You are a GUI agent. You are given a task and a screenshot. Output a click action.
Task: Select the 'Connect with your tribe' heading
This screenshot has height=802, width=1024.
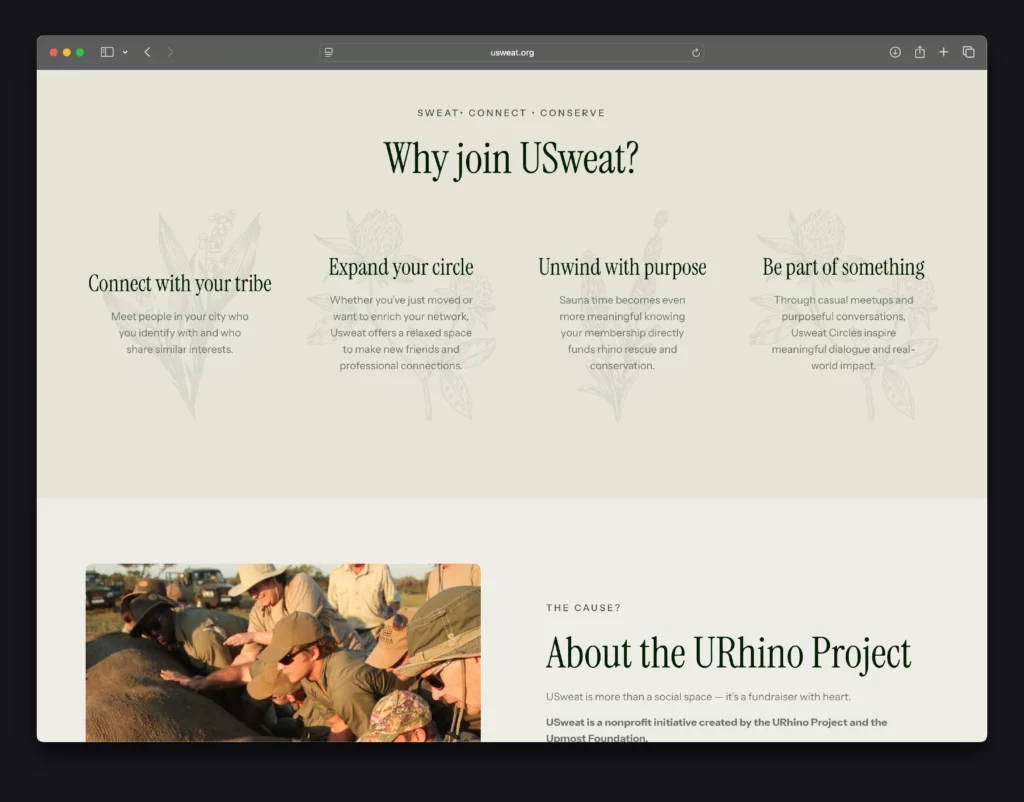pos(180,284)
